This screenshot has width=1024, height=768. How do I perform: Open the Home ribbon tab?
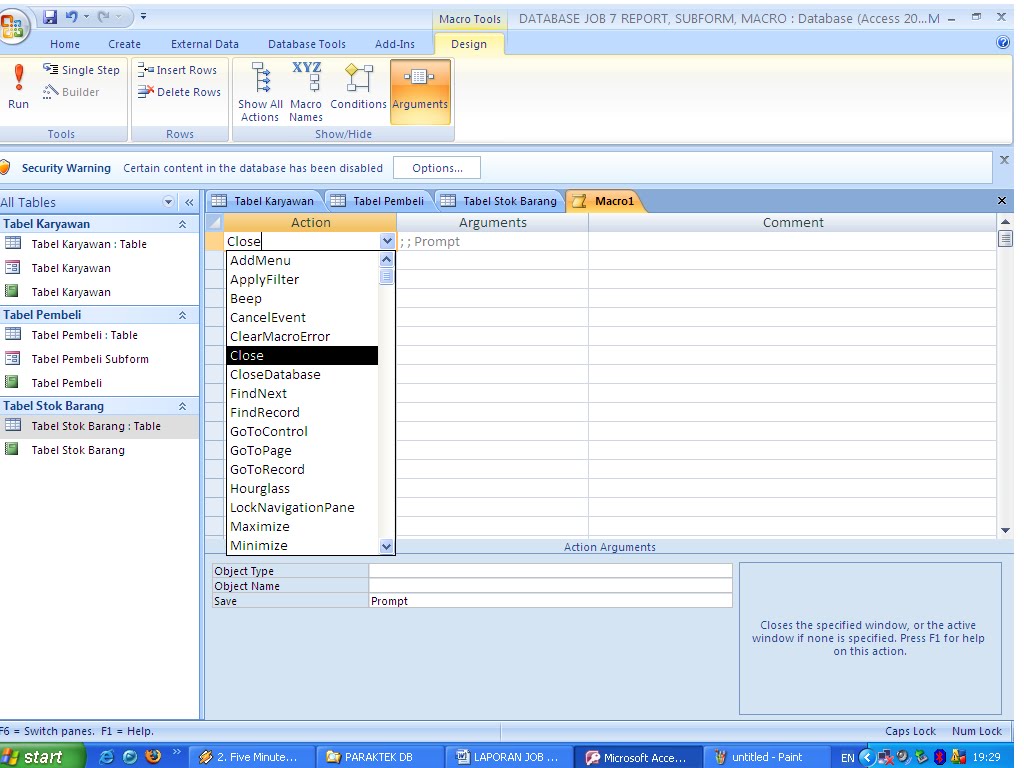click(x=65, y=44)
